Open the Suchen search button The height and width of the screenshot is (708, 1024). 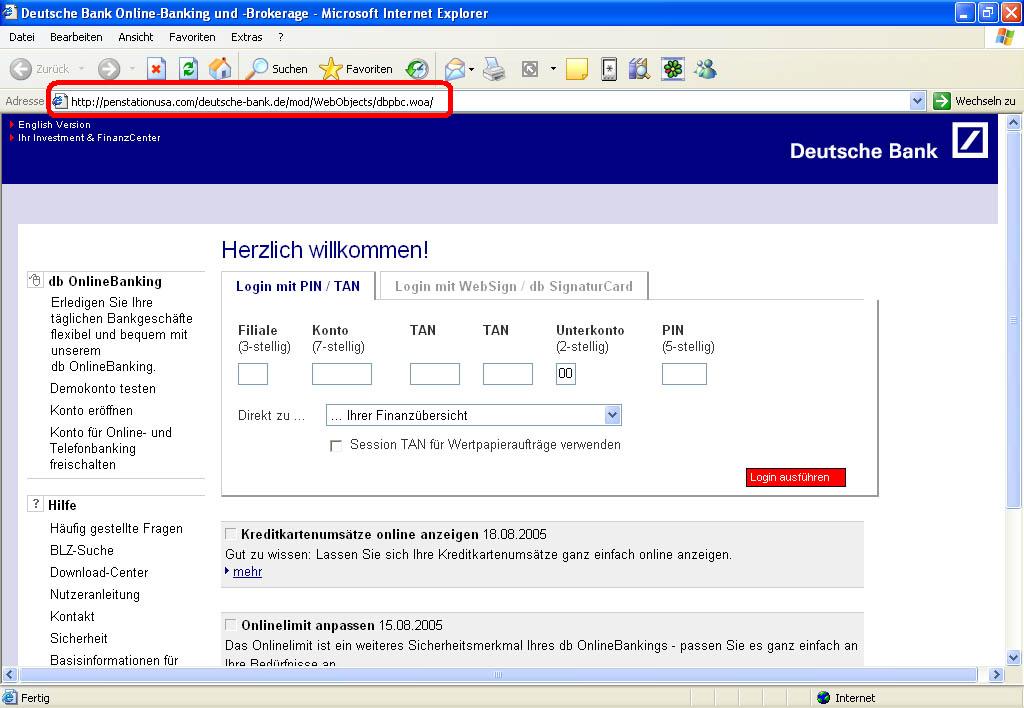276,69
